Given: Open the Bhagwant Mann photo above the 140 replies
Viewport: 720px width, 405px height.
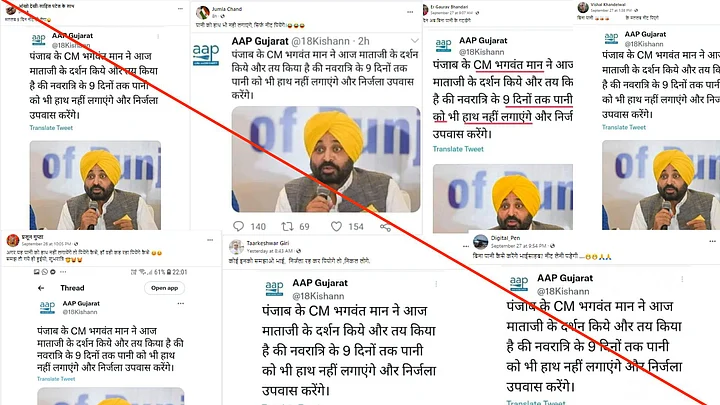Looking at the screenshot, I should click(326, 159).
